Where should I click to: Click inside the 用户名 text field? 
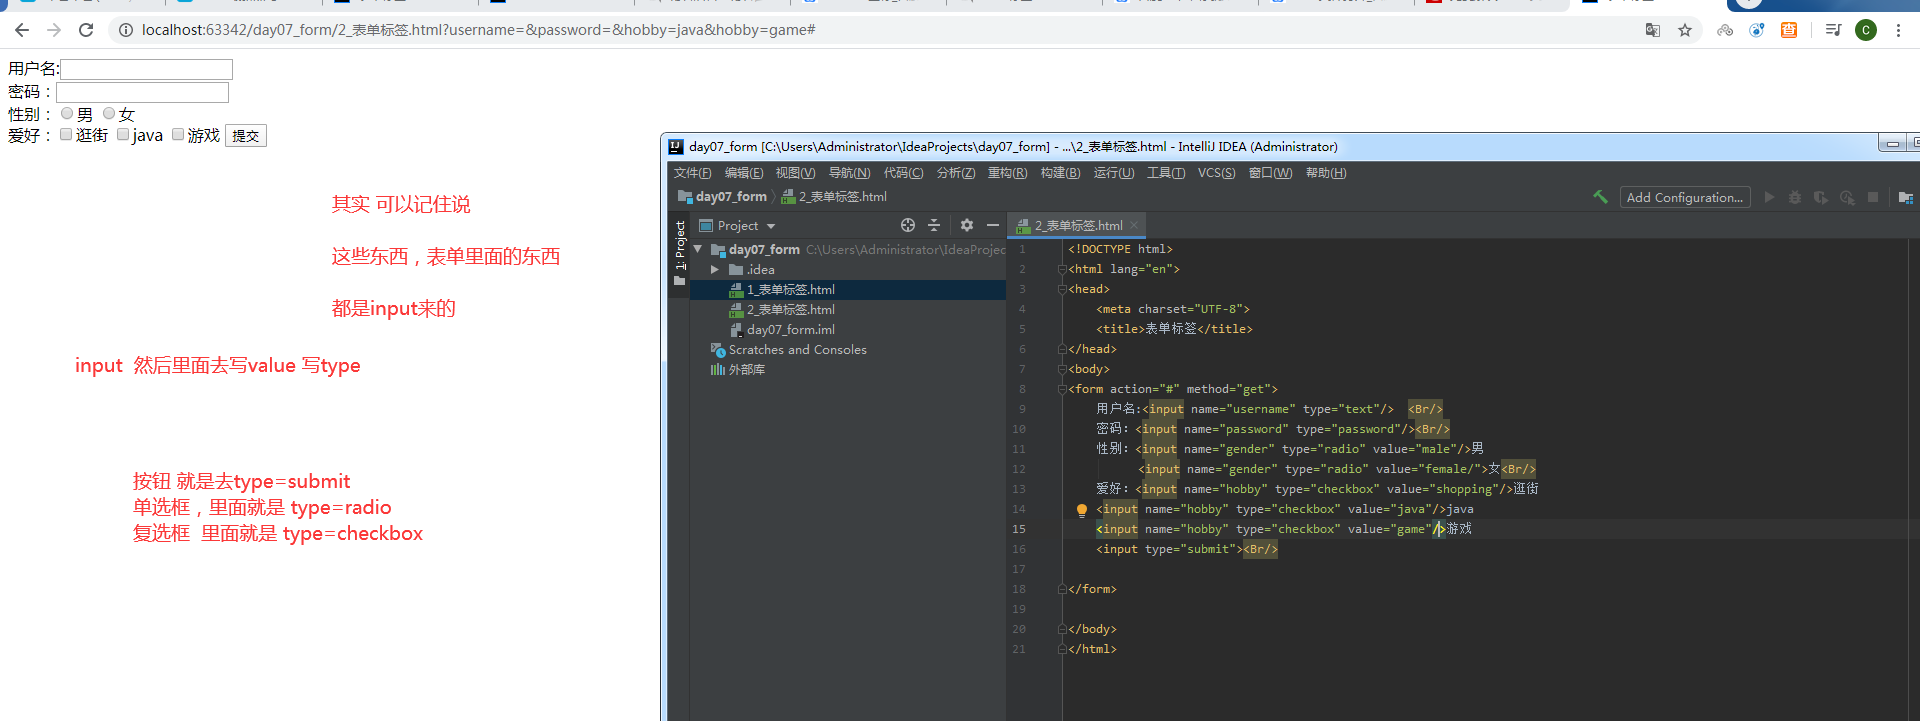[x=147, y=69]
